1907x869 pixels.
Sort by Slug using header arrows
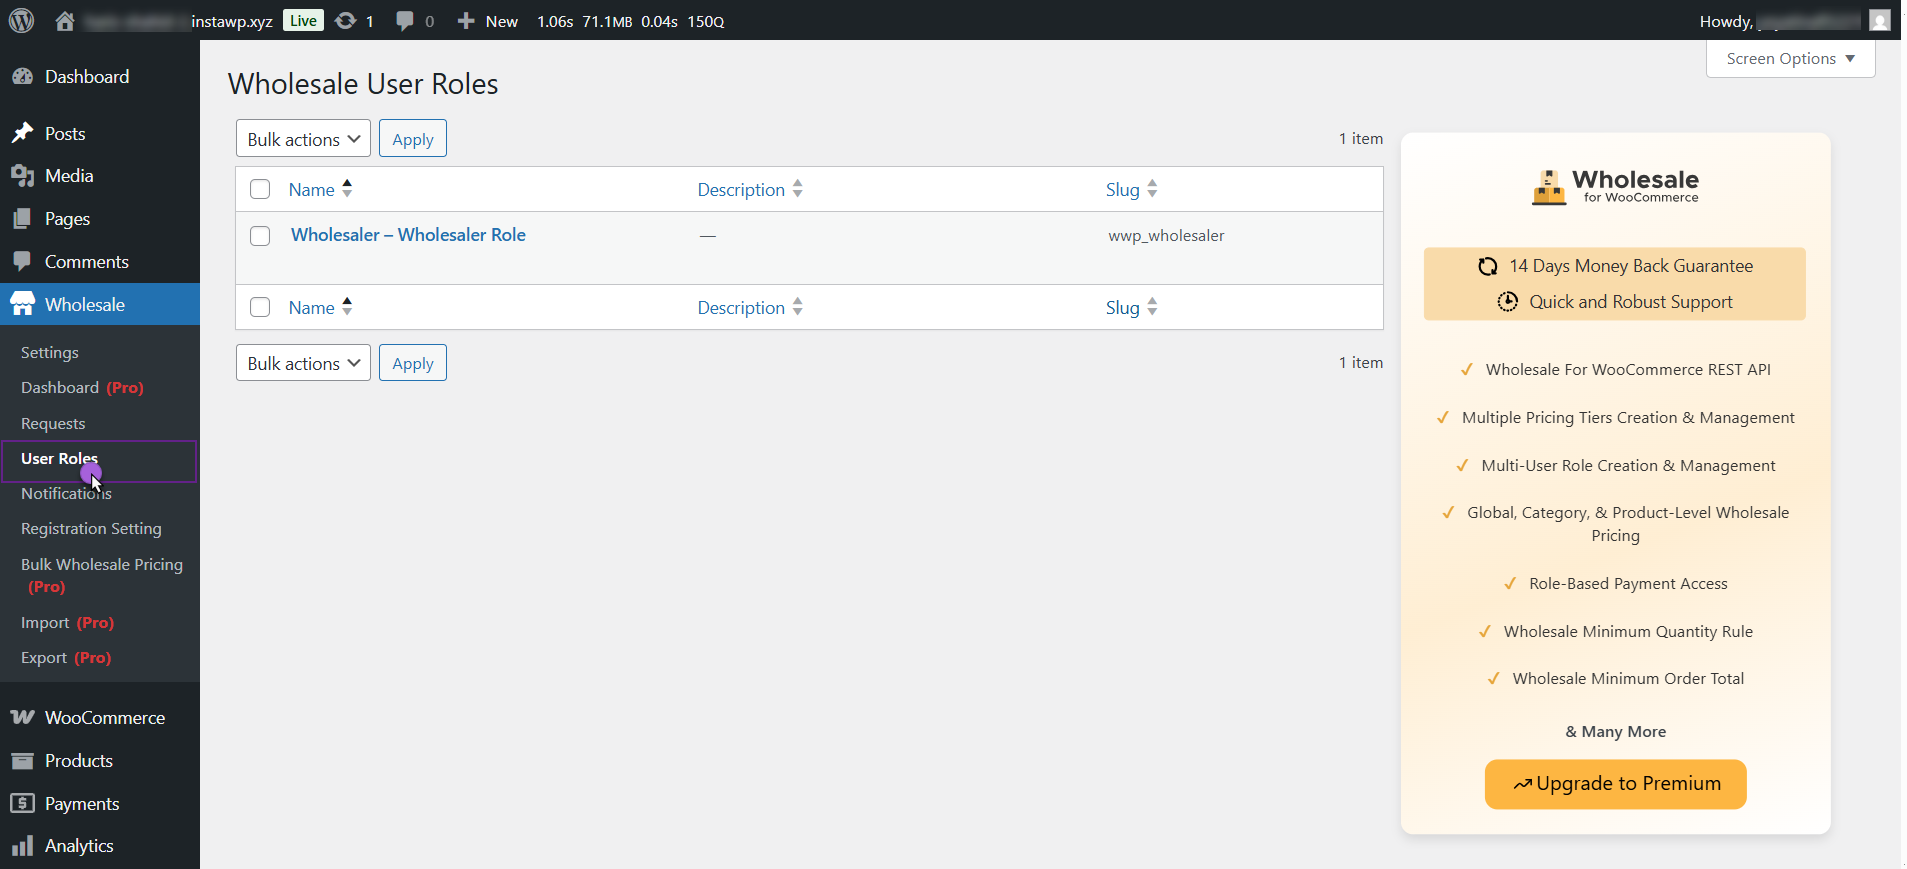pos(1152,189)
